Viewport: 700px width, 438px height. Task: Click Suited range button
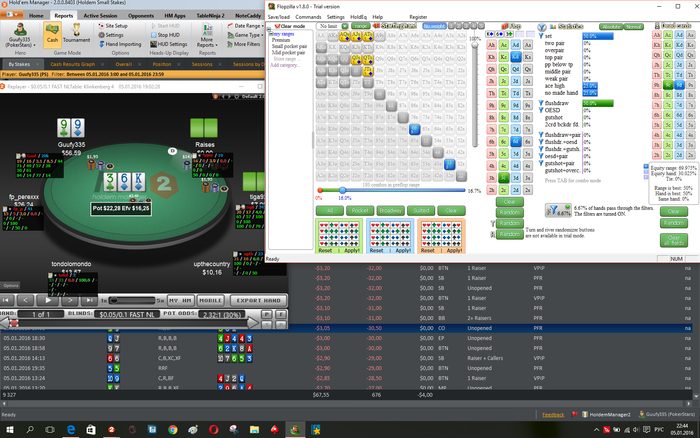[421, 210]
